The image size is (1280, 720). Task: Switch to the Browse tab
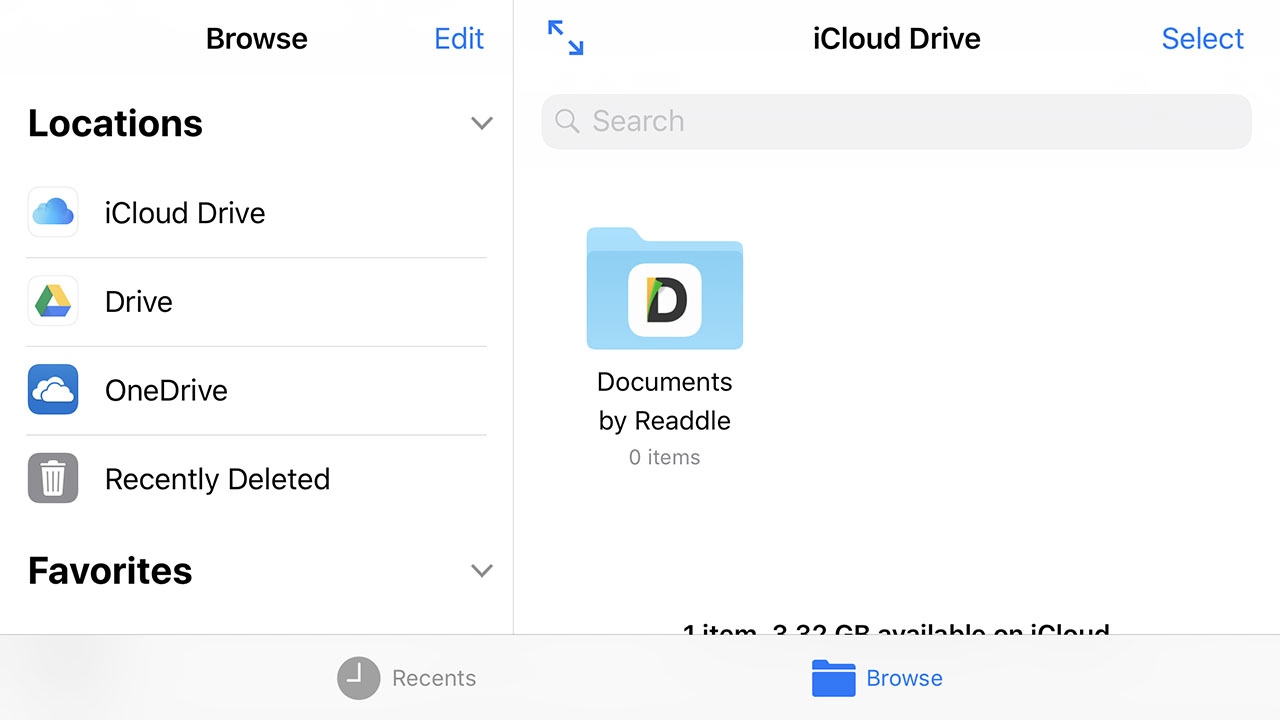(x=877, y=678)
